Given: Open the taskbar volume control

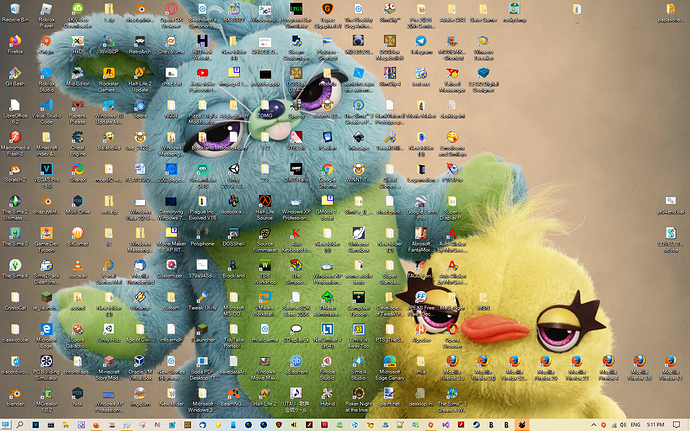Looking at the screenshot, I should (x=623, y=425).
